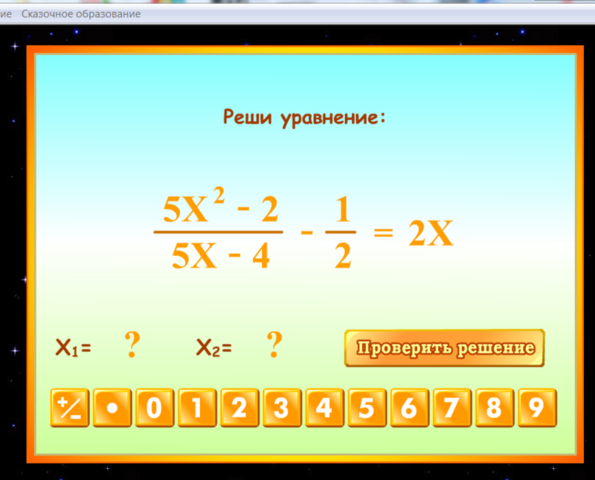
Task: Click the decimal point key
Action: (112, 408)
